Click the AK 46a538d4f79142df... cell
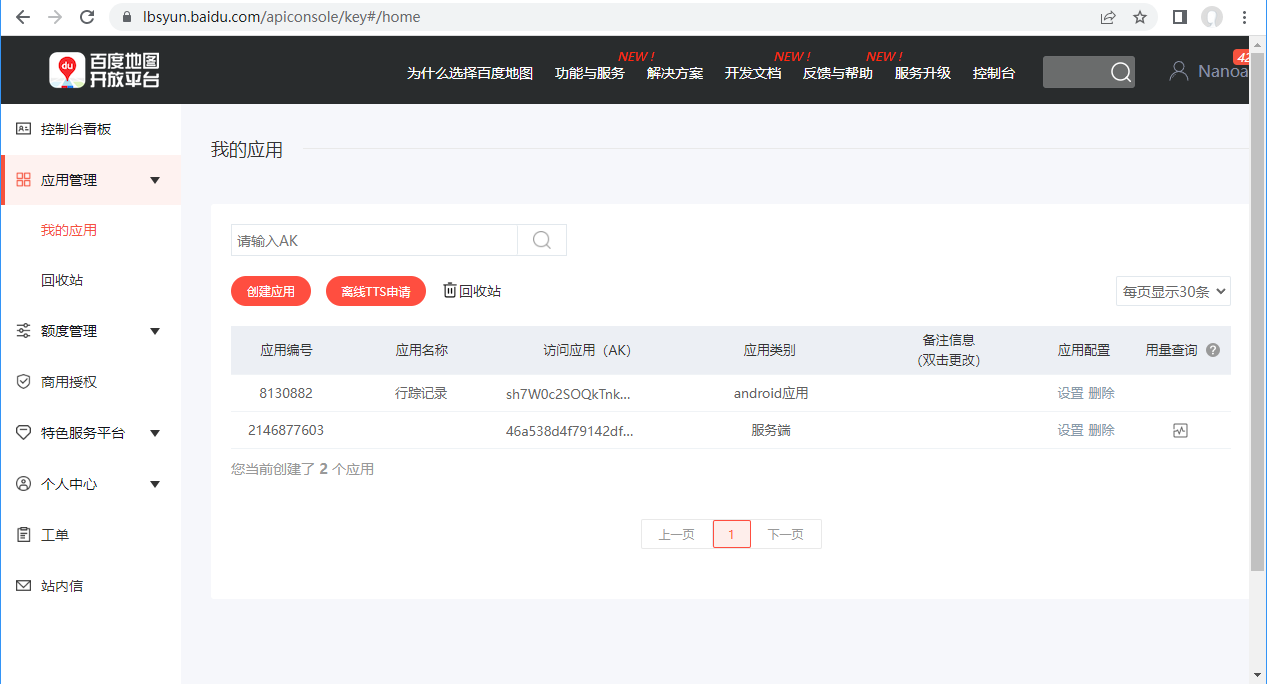 pos(570,431)
